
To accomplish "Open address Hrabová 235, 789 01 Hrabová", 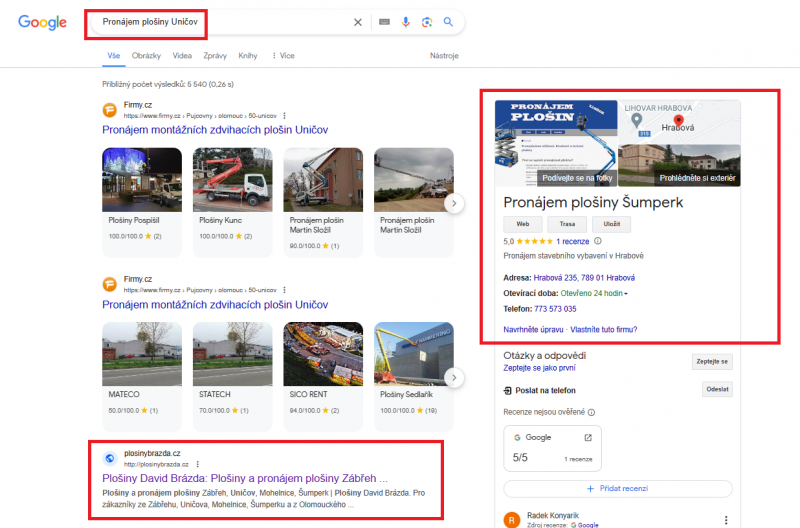I will 584,278.
